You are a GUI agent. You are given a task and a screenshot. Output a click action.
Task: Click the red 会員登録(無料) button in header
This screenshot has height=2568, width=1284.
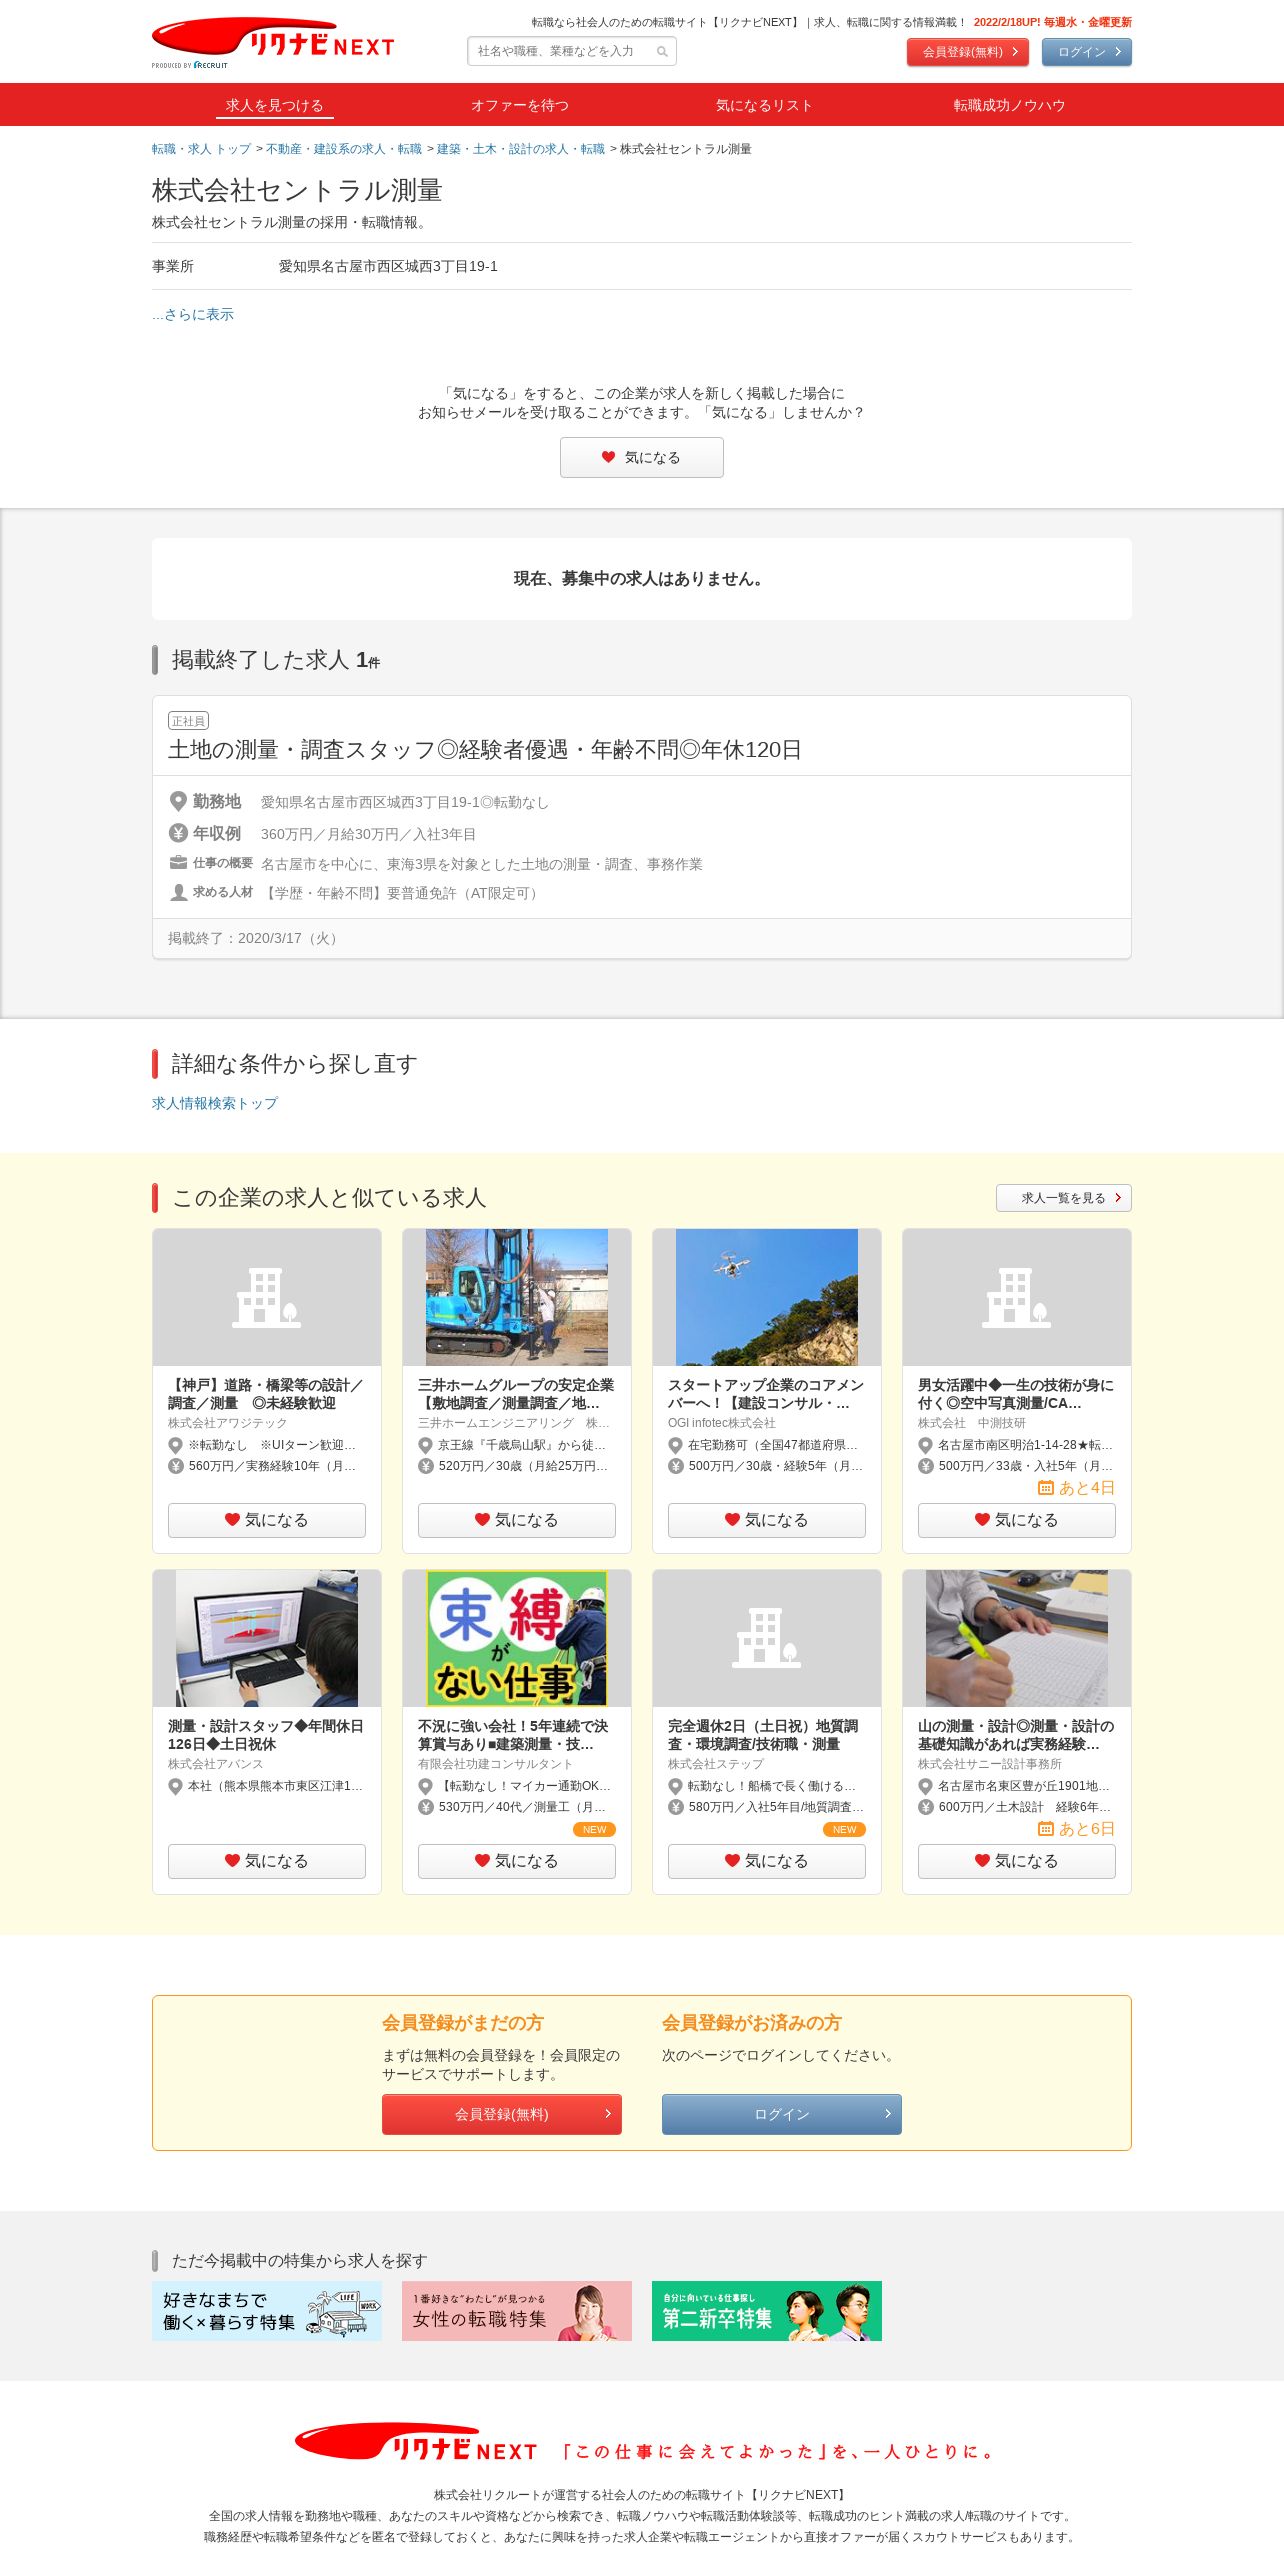tap(967, 52)
